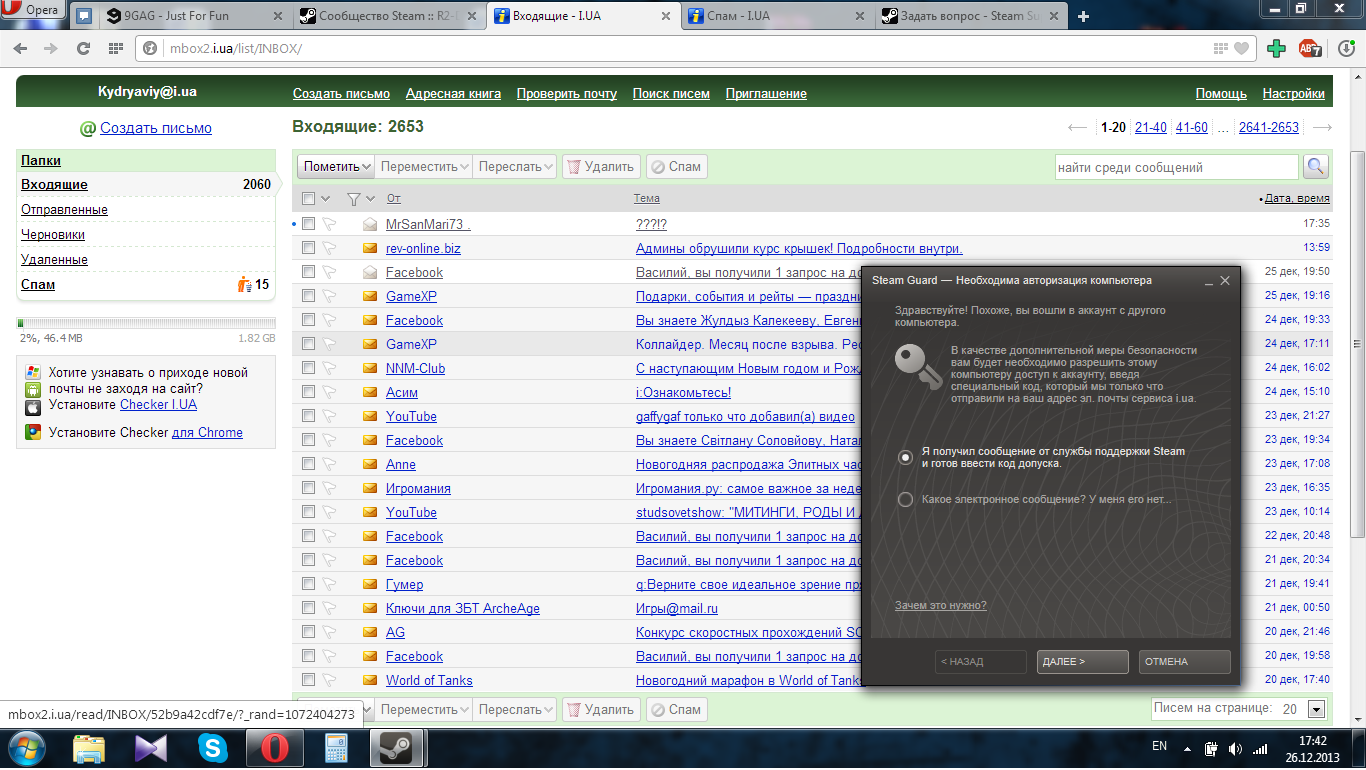Open Настройки in top menu

1293,93
